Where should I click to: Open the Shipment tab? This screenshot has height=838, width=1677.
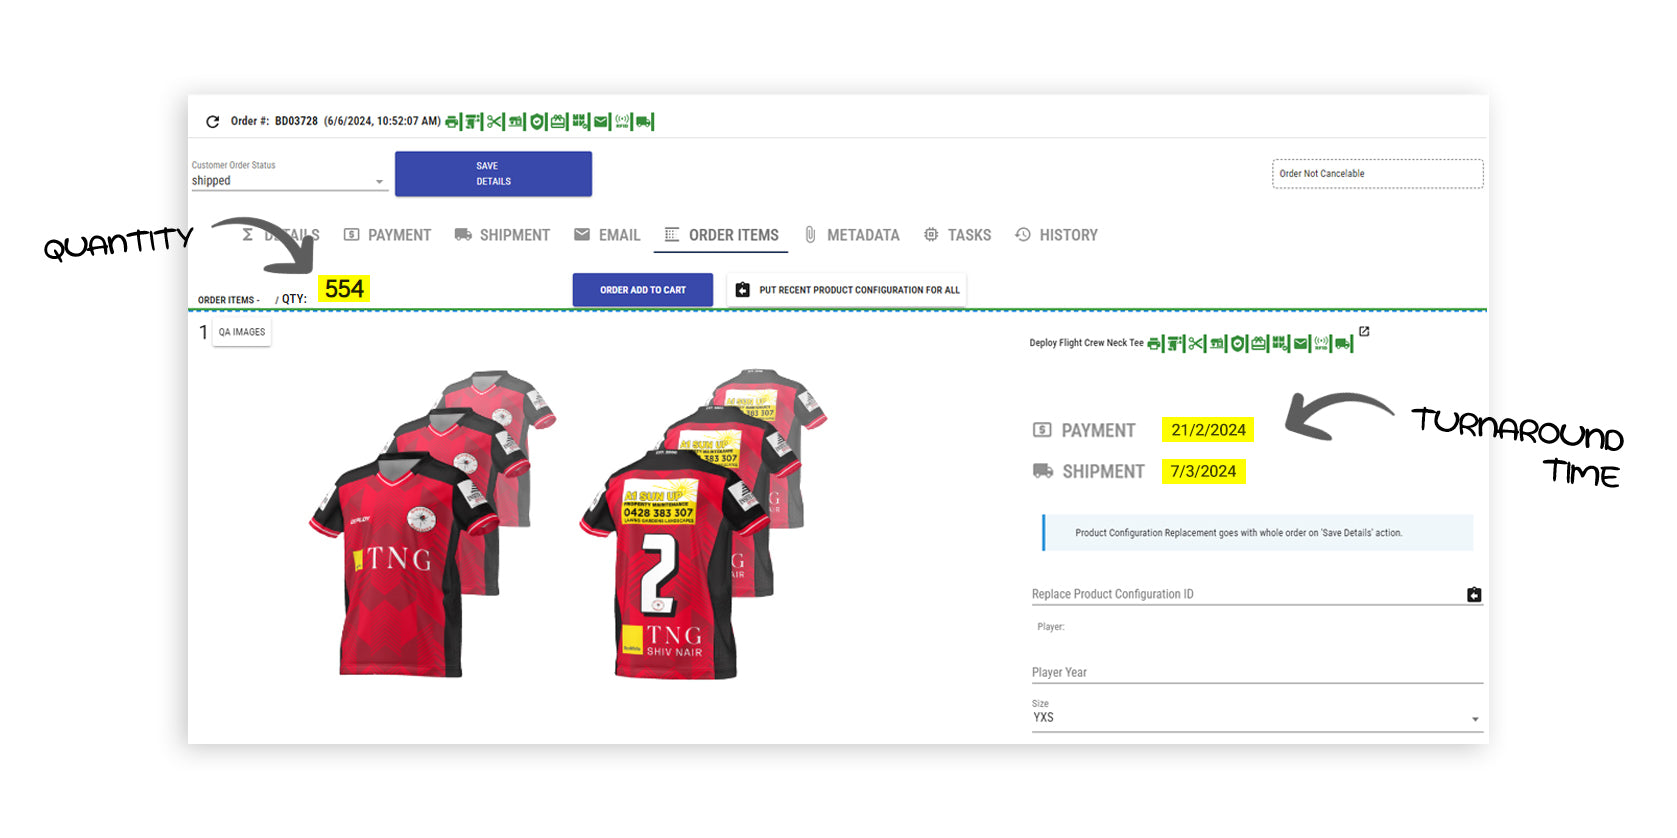pyautogui.click(x=502, y=235)
